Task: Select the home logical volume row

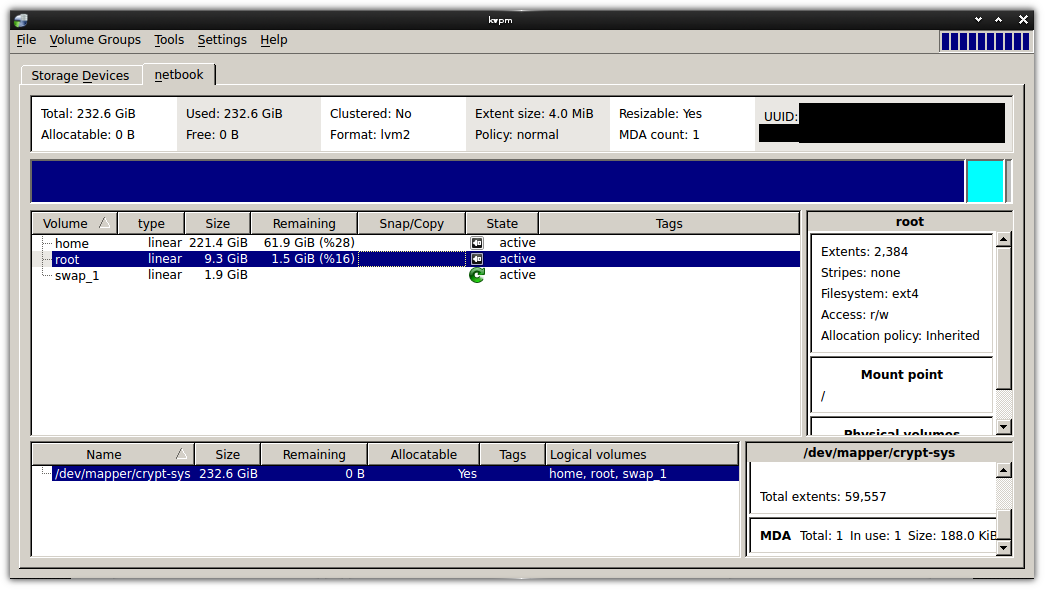Action: (71, 242)
